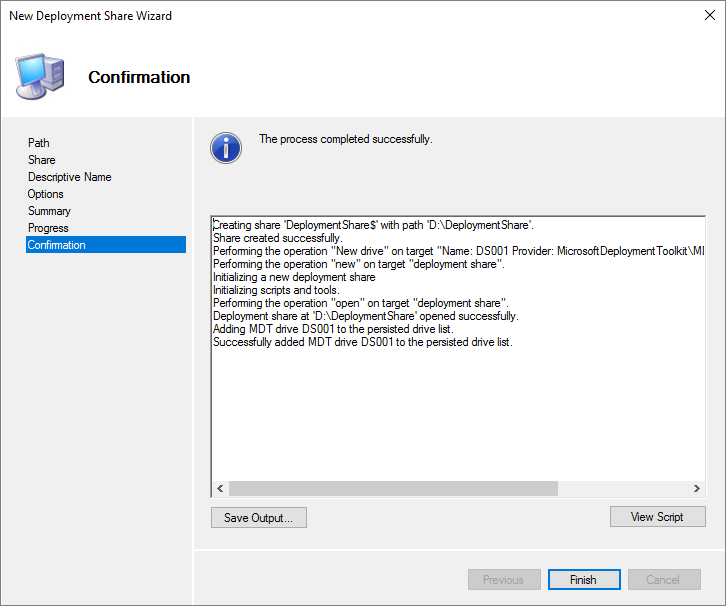
Task: Click the greyed-out Previous button
Action: tap(503, 580)
